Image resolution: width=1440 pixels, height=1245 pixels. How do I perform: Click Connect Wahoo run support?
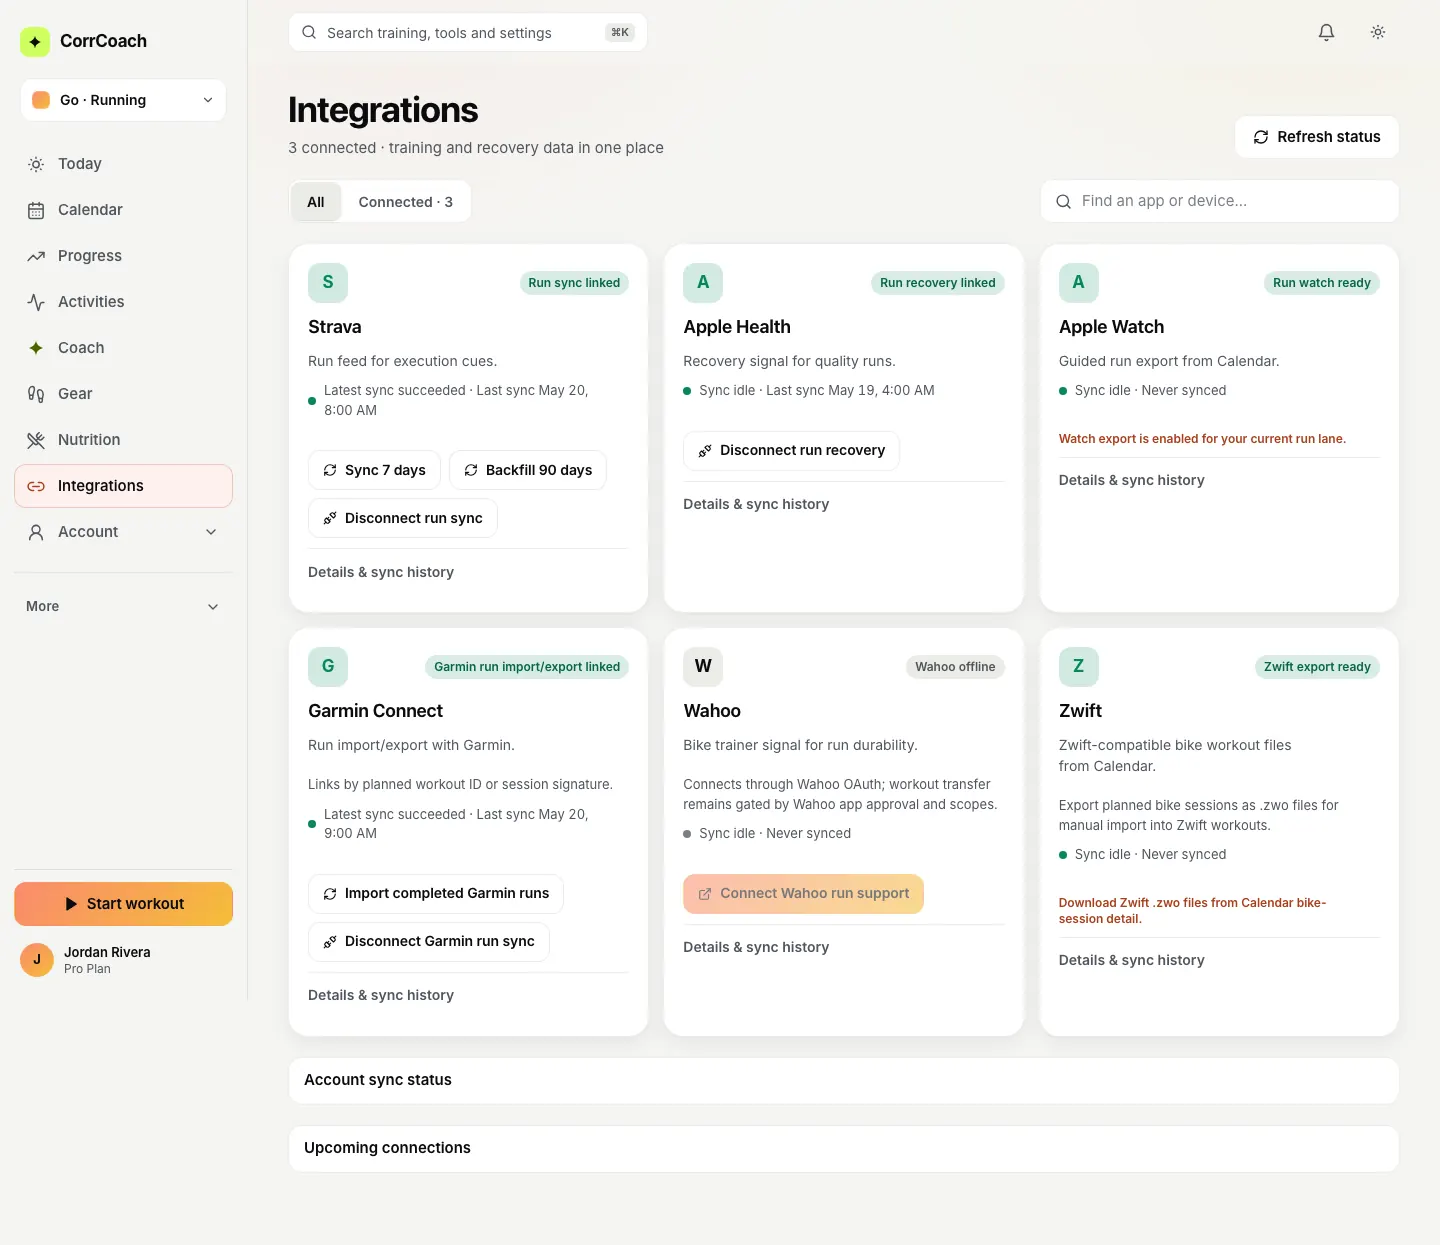(804, 894)
